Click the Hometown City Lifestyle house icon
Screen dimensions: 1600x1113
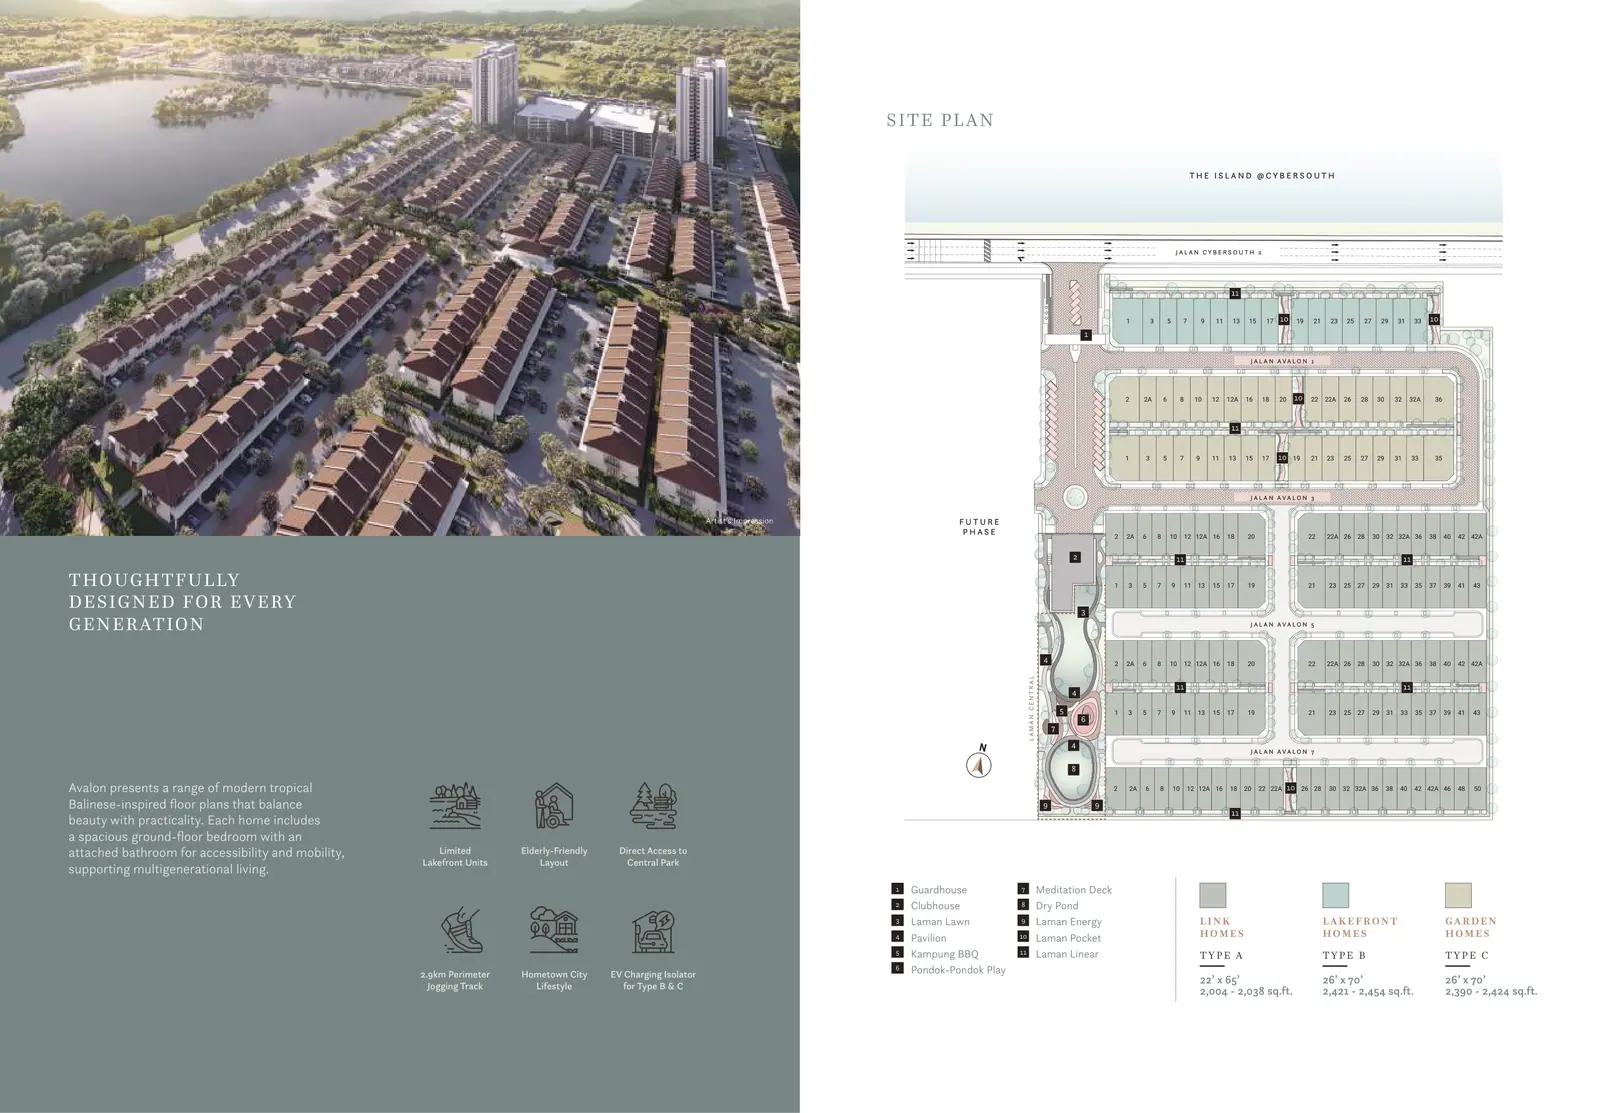coord(554,930)
